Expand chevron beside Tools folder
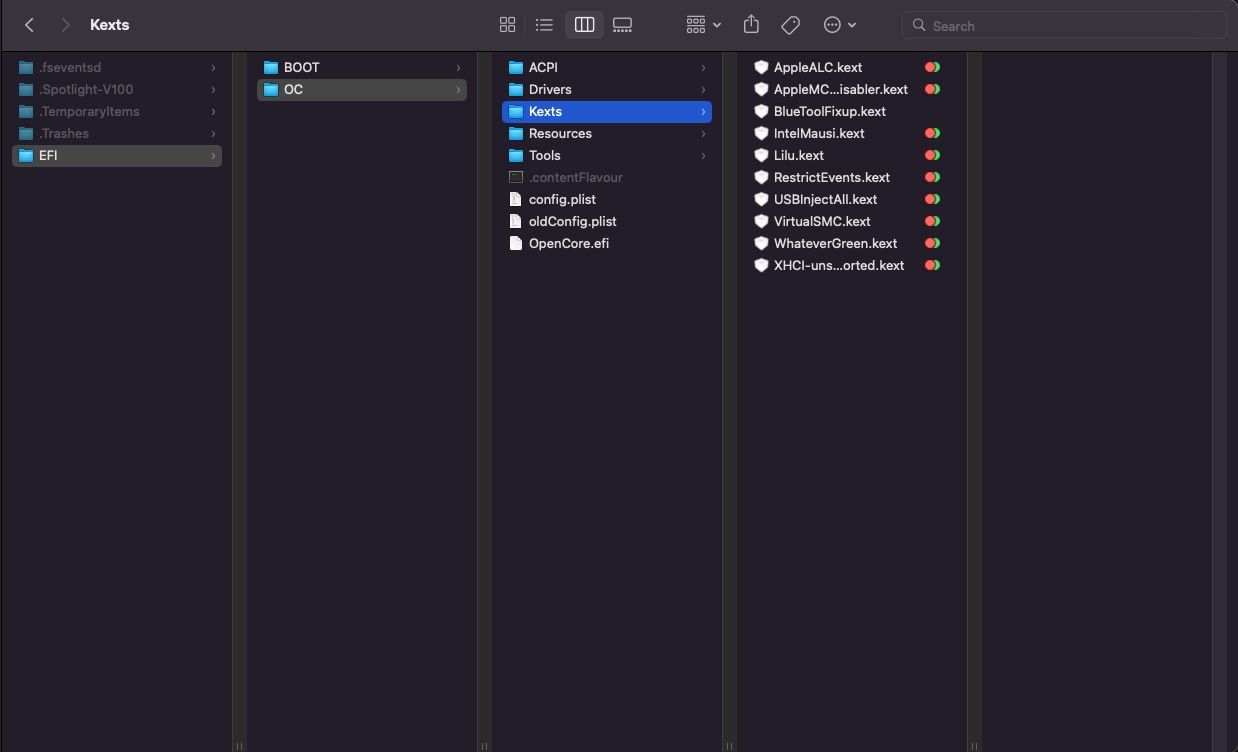The height and width of the screenshot is (752, 1238). 703,155
